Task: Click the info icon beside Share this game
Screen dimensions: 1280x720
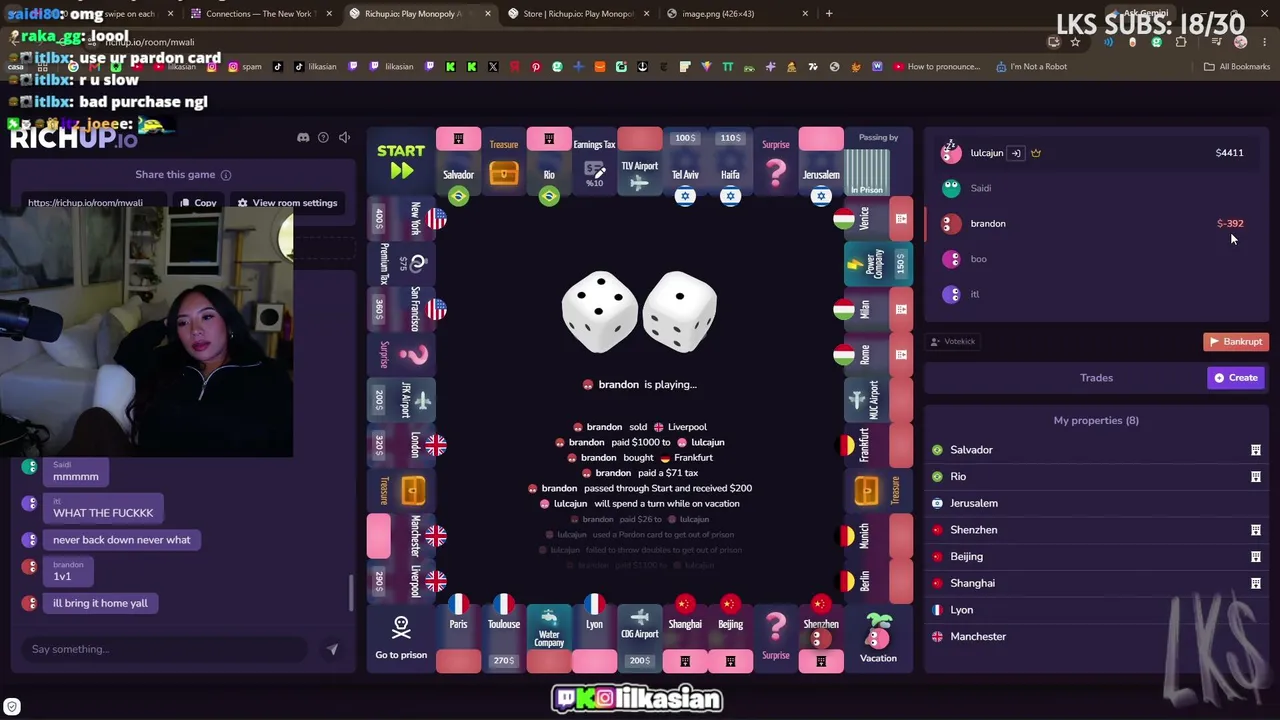Action: click(226, 175)
